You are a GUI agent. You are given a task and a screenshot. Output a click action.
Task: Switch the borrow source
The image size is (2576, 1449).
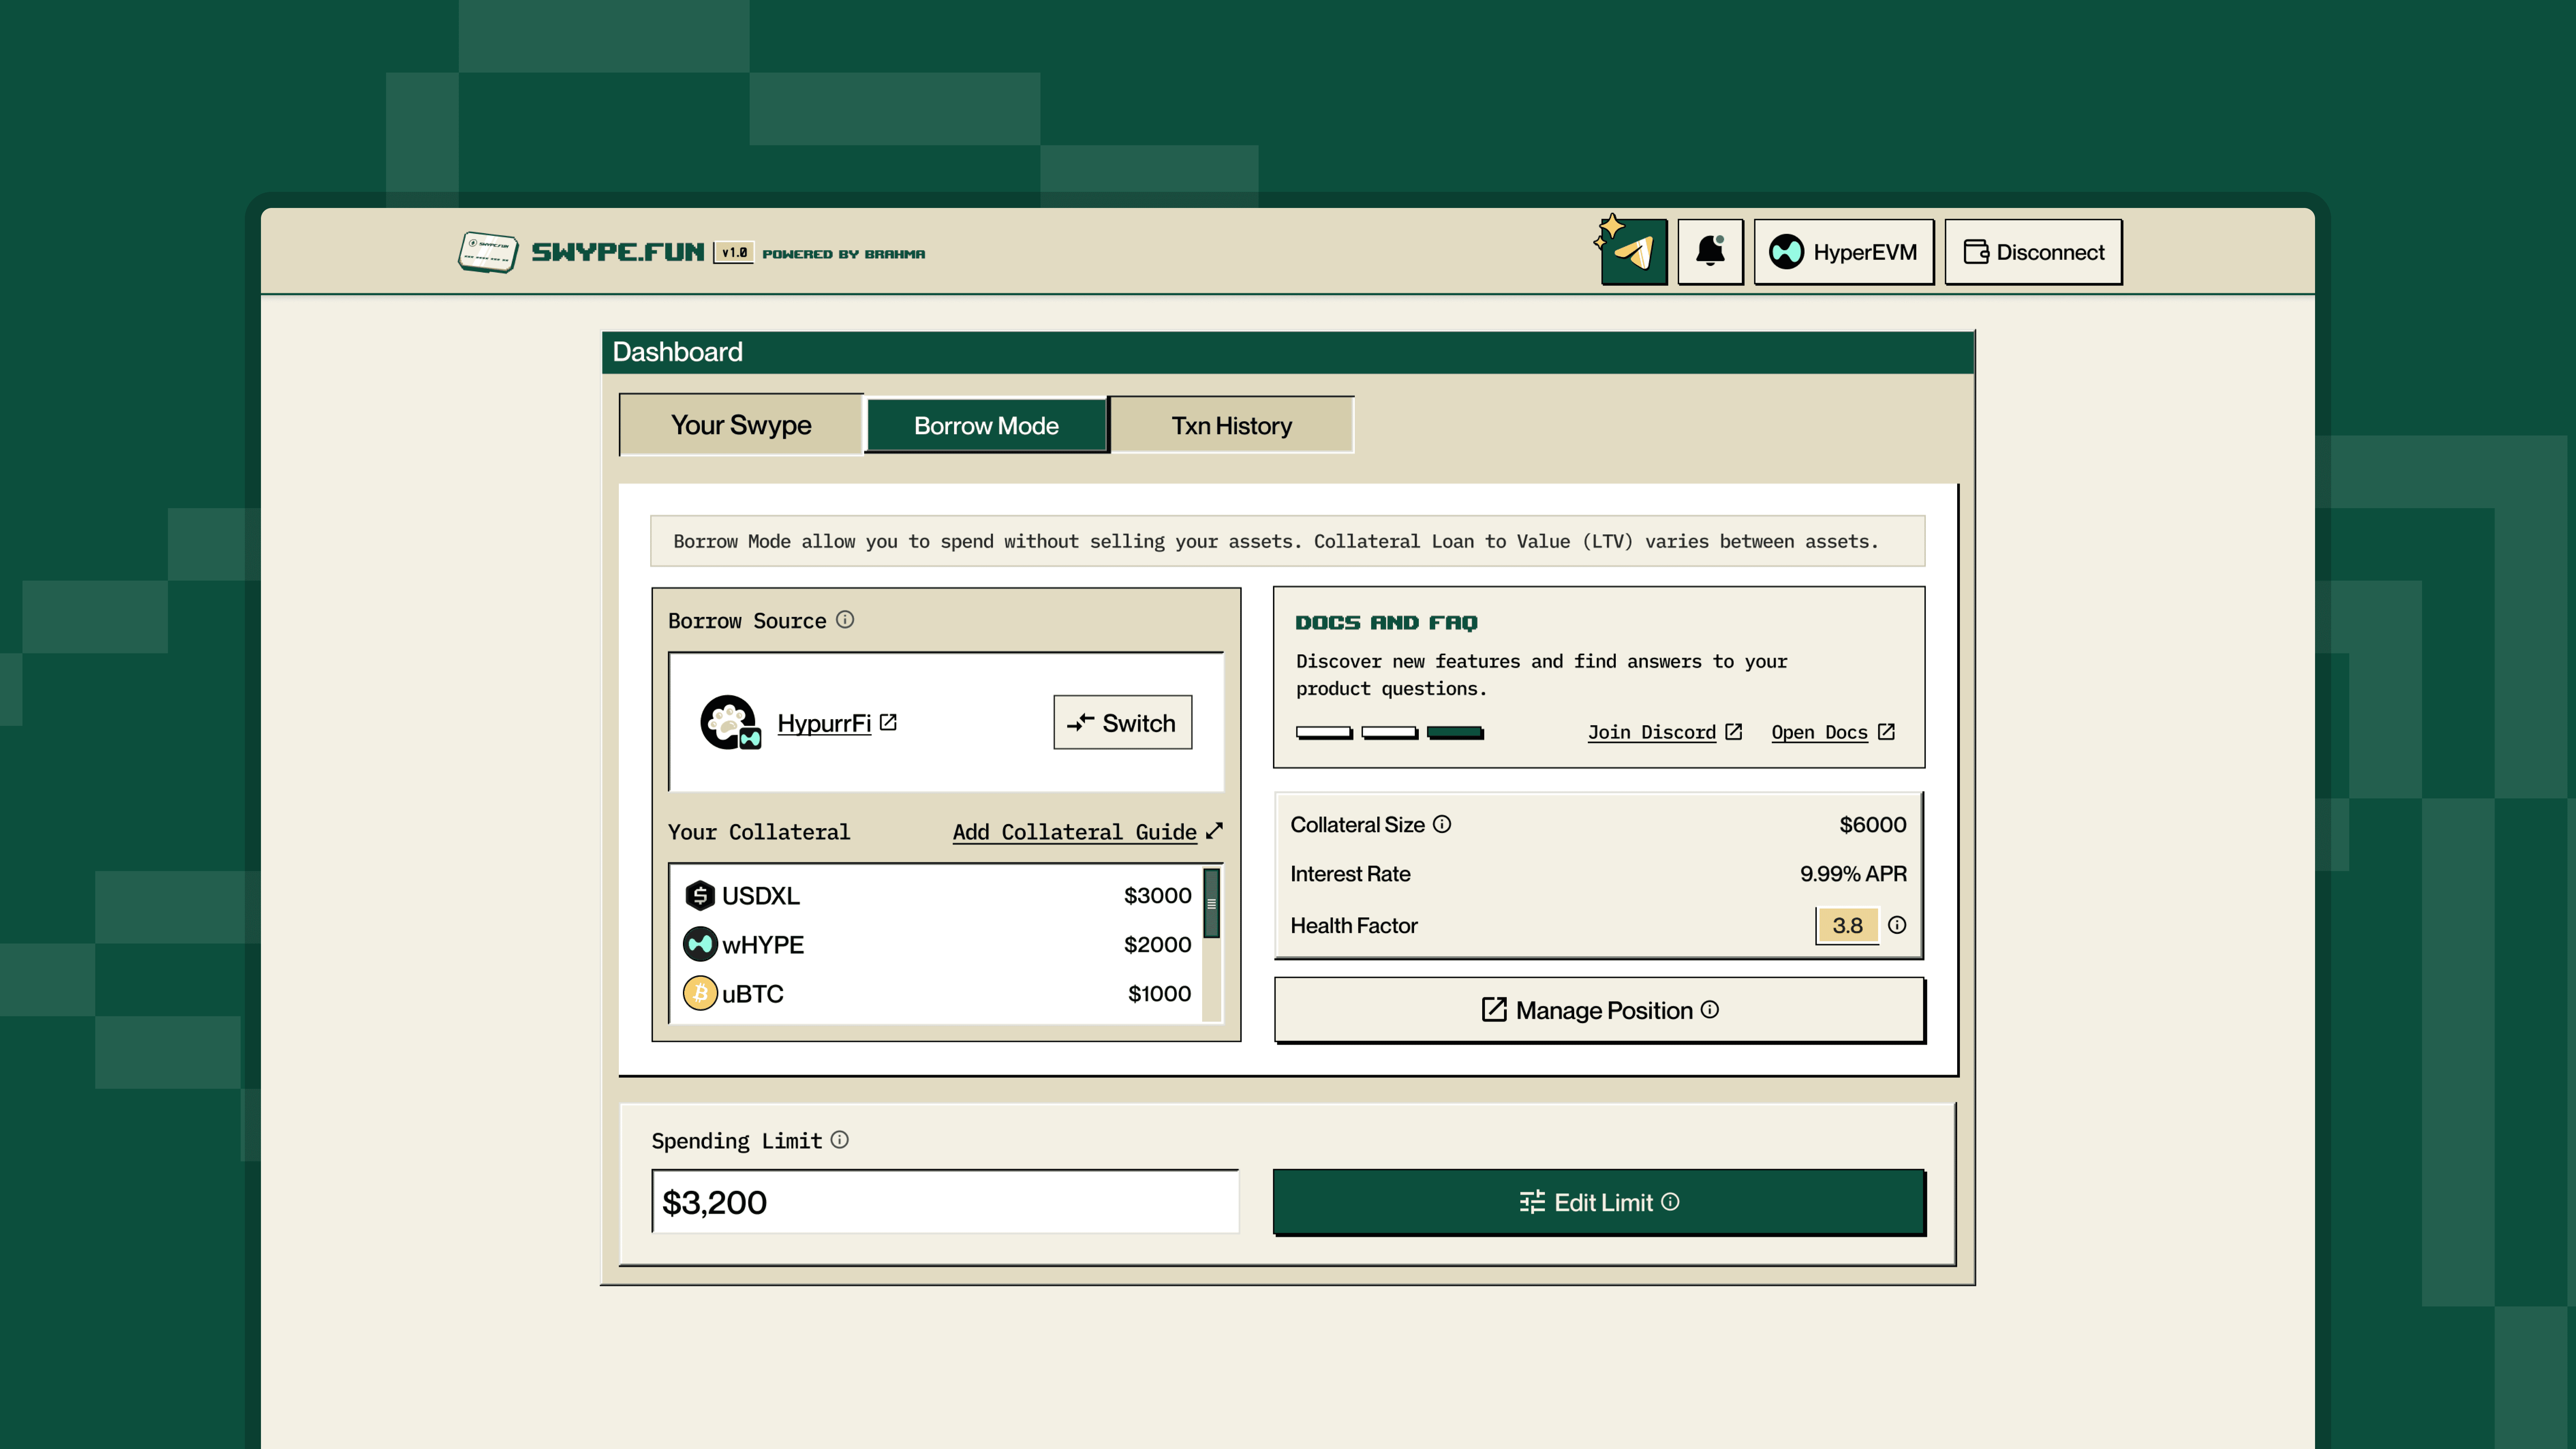tap(1122, 722)
